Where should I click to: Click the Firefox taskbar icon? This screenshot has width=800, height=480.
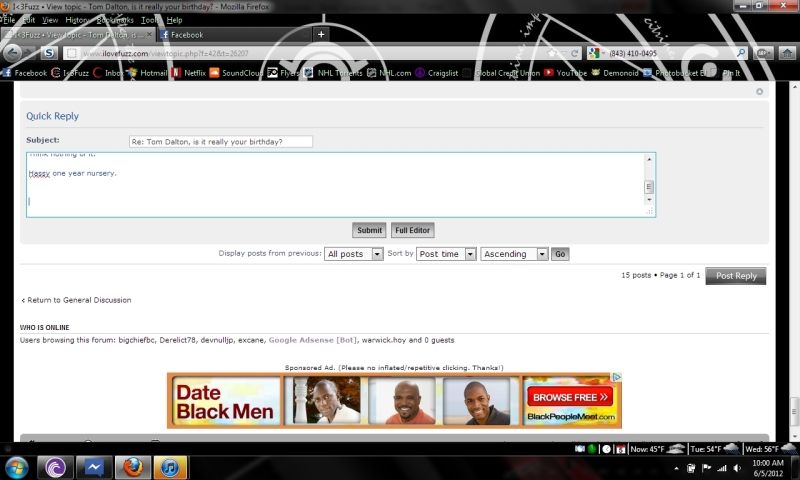point(132,467)
